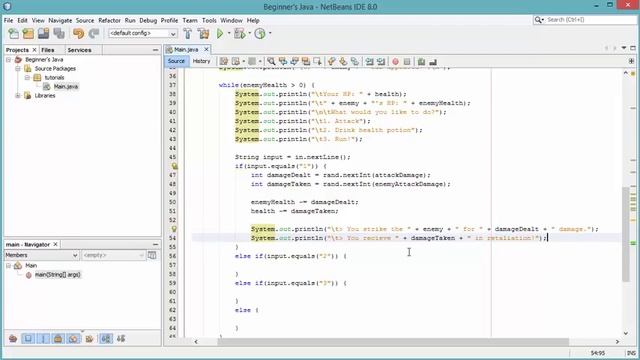Screen dimensions: 640x360
Task: Open the Tools menu
Action: coord(209,20)
